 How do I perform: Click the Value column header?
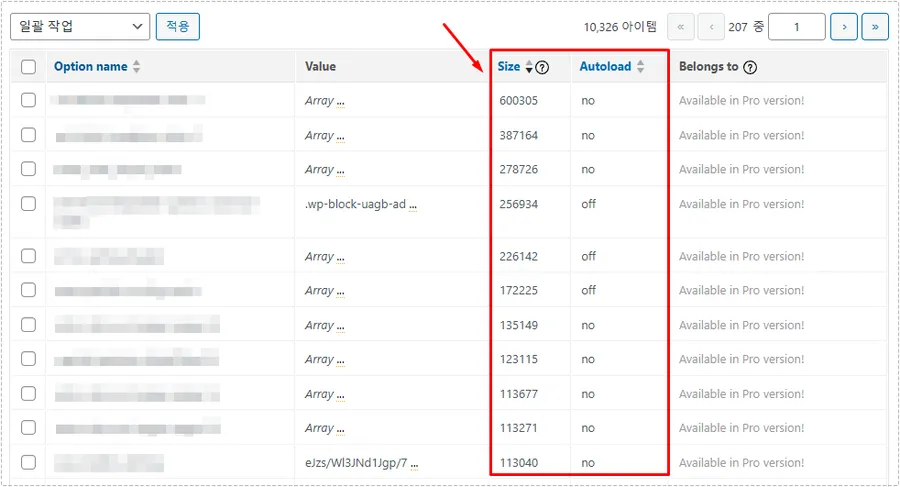(320, 67)
